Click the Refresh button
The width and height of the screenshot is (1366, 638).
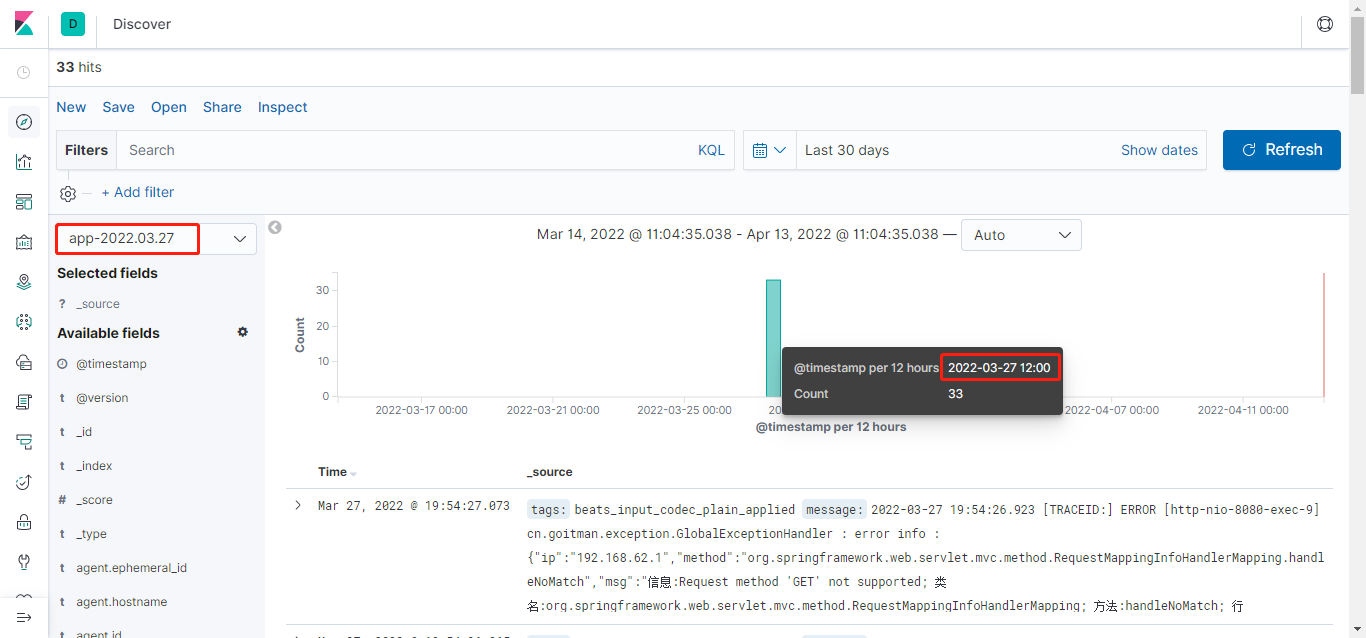tap(1282, 150)
